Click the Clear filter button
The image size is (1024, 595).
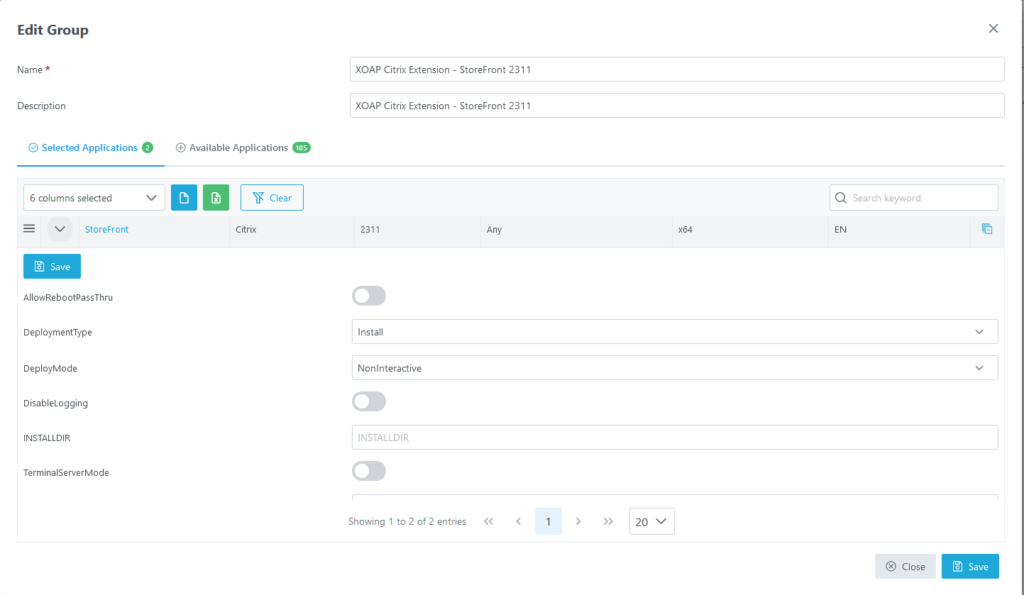pos(272,197)
